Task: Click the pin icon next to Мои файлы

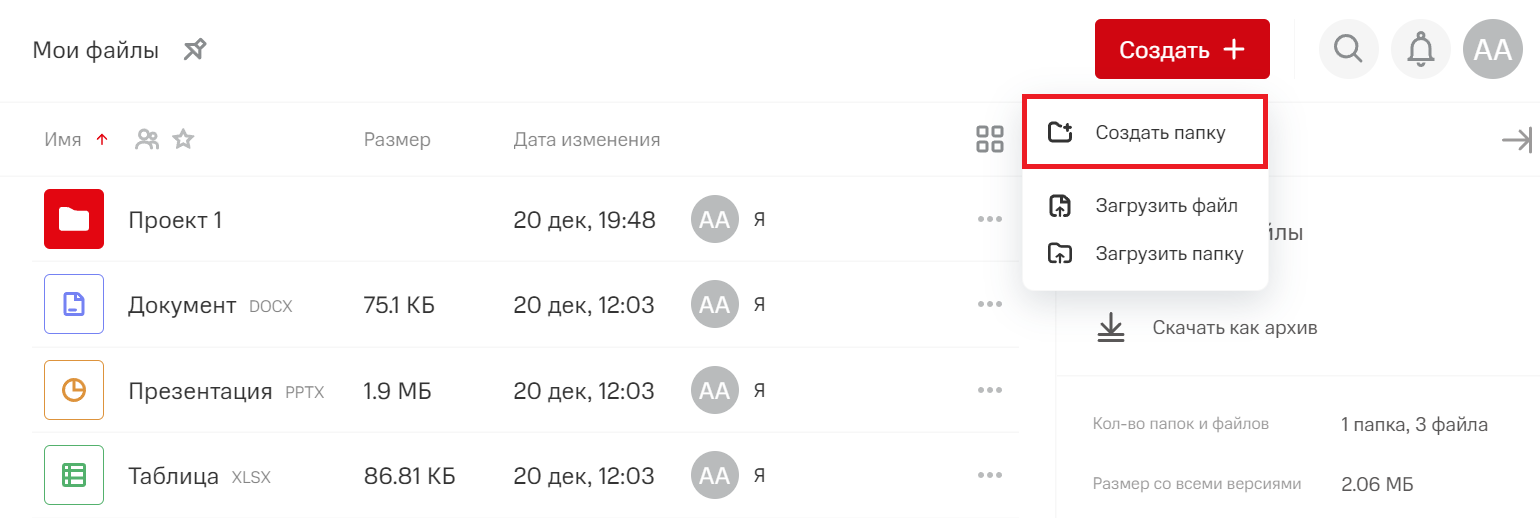Action: (195, 49)
